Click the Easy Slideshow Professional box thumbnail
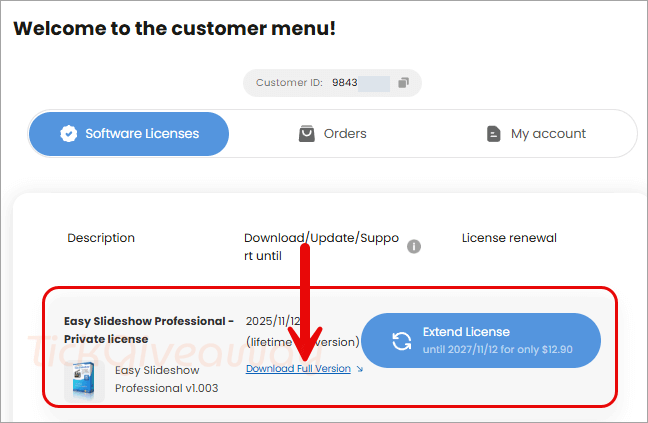 (84, 381)
